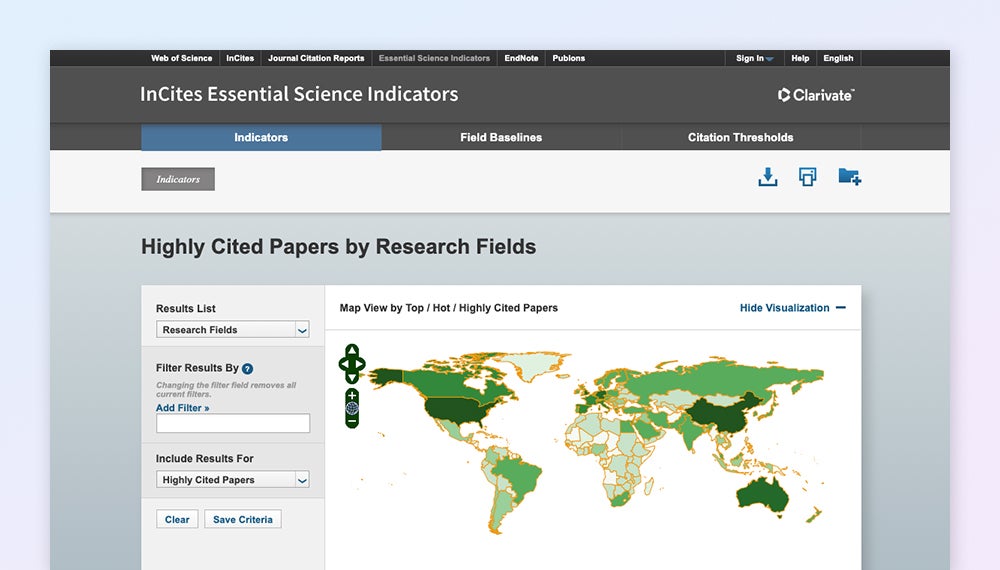Open EndNote from the top bar
The image size is (1000, 570).
pos(521,58)
